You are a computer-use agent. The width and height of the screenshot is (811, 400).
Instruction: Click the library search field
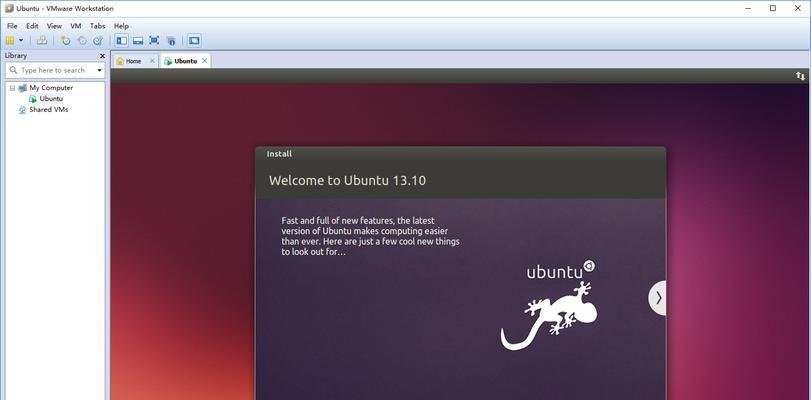coord(55,70)
